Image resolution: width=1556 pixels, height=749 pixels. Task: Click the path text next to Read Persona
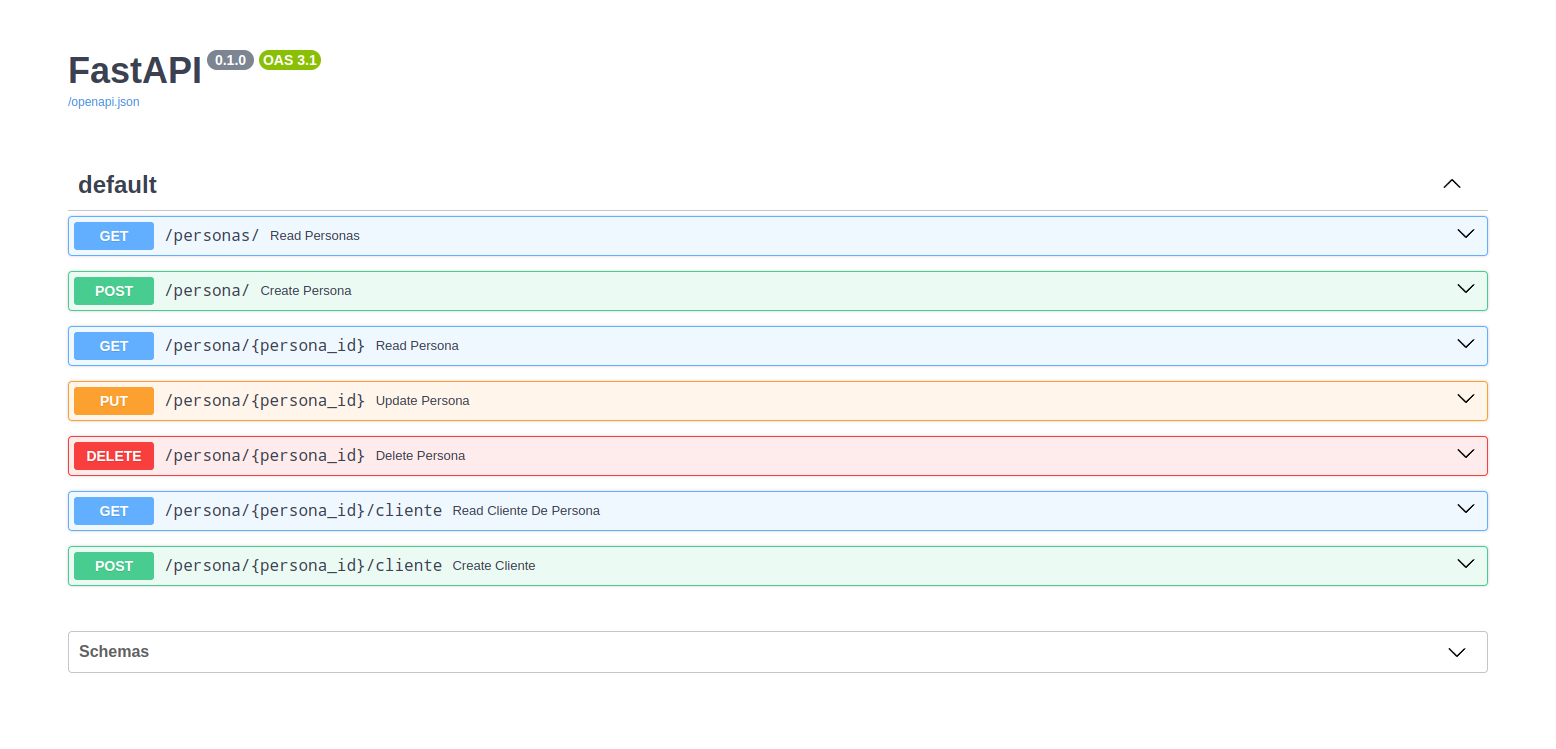tap(265, 346)
